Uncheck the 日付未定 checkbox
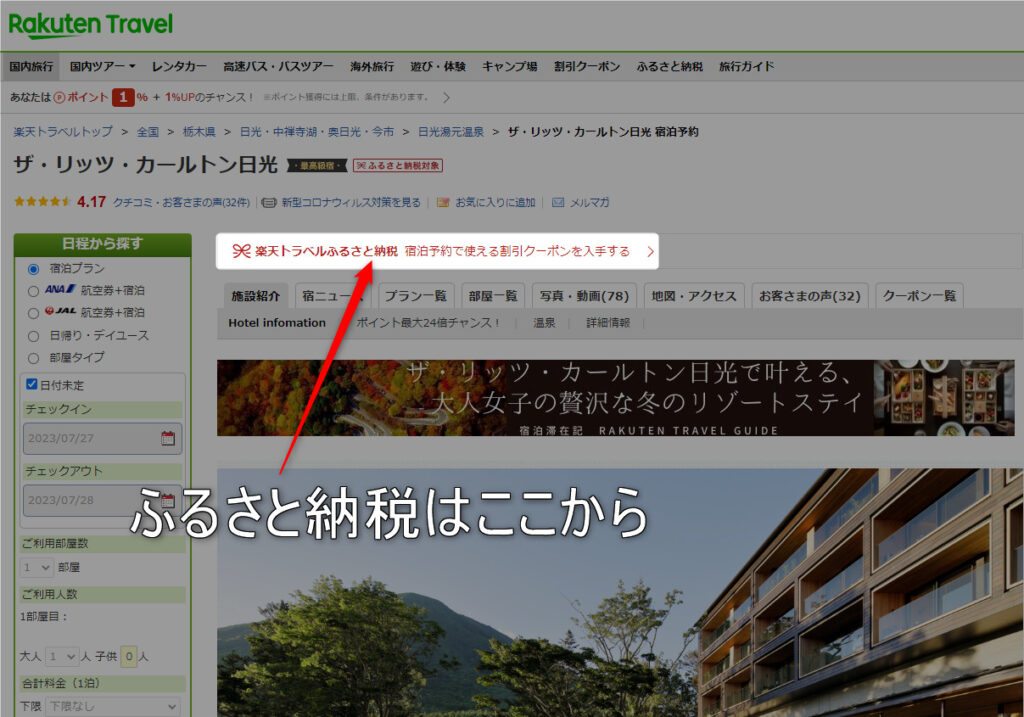This screenshot has height=717, width=1024. tap(32, 384)
